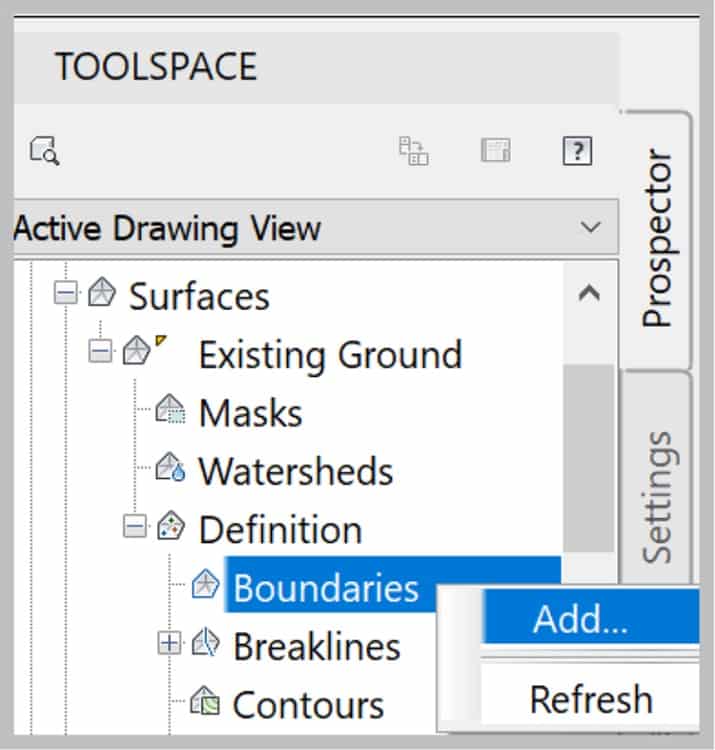Click the tree hierarchy view toolbar icon
Viewport: 715px width, 750px height.
[x=414, y=151]
